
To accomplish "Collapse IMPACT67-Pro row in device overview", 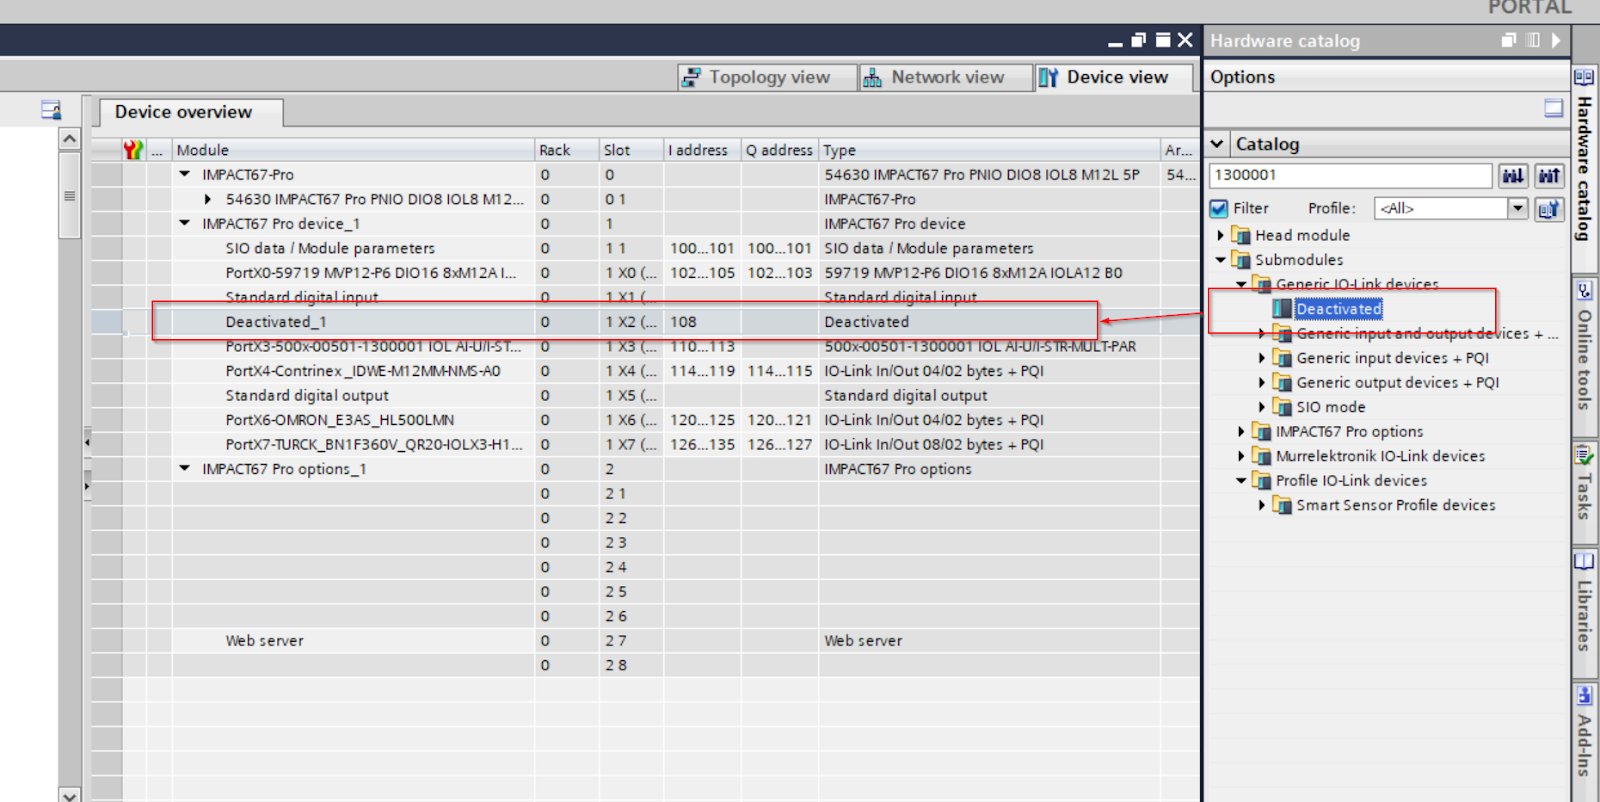I will [185, 174].
